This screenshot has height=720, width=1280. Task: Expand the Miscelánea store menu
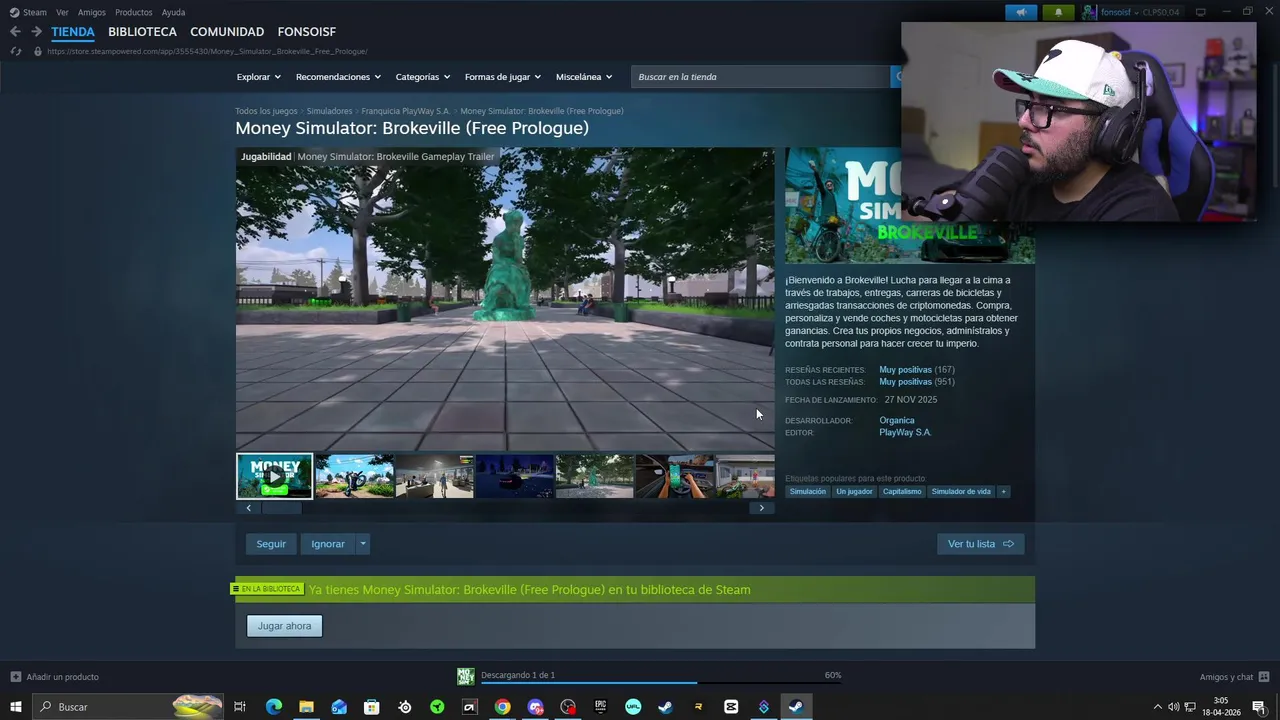tap(584, 77)
